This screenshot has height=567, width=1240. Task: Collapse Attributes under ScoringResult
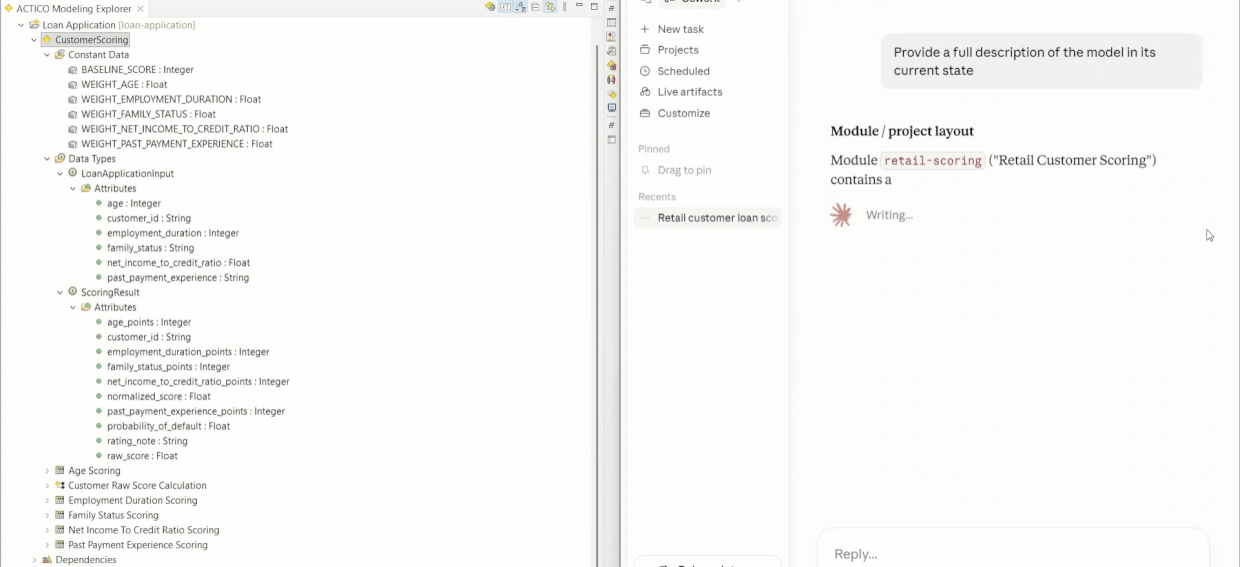[73, 308]
